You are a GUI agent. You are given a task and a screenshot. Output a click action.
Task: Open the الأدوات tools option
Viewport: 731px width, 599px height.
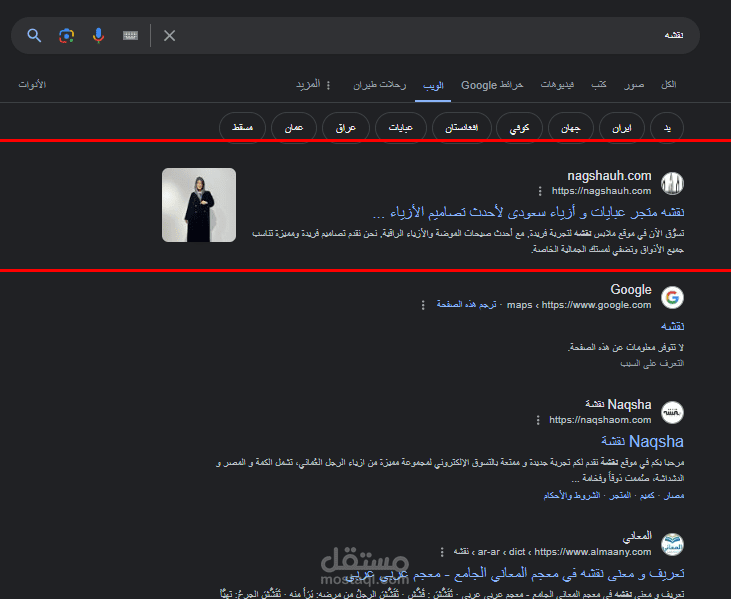[x=32, y=84]
